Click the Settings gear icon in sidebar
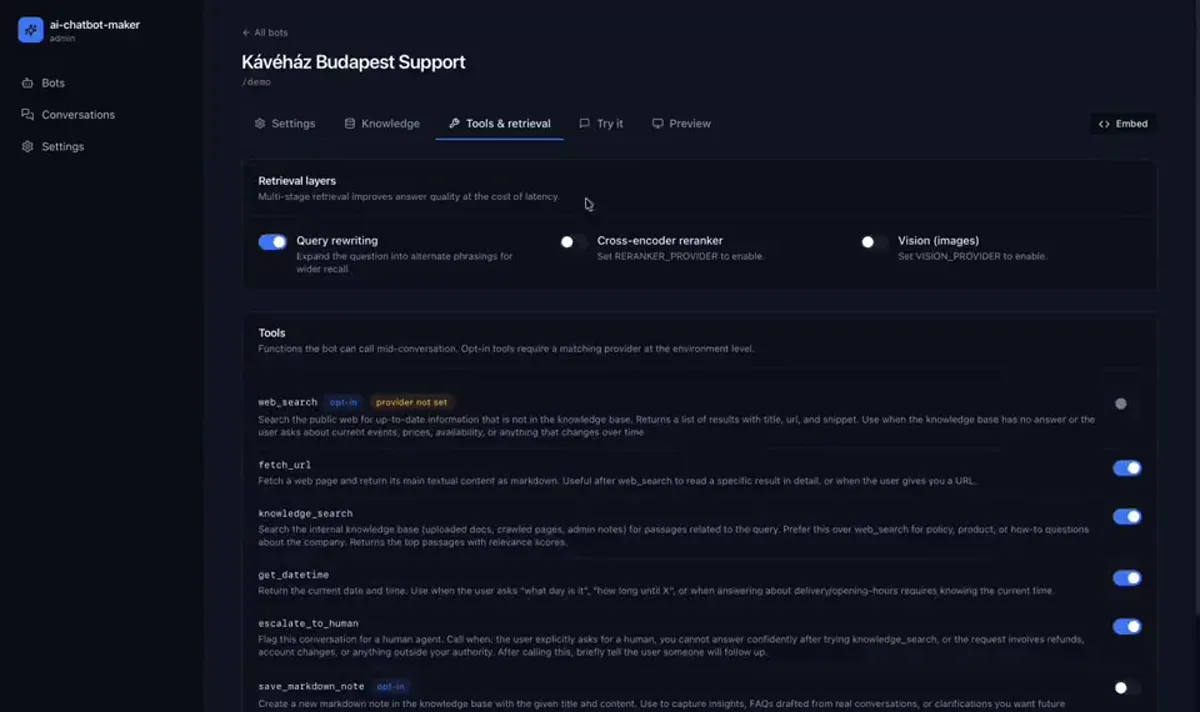The width and height of the screenshot is (1200, 712). 27,146
